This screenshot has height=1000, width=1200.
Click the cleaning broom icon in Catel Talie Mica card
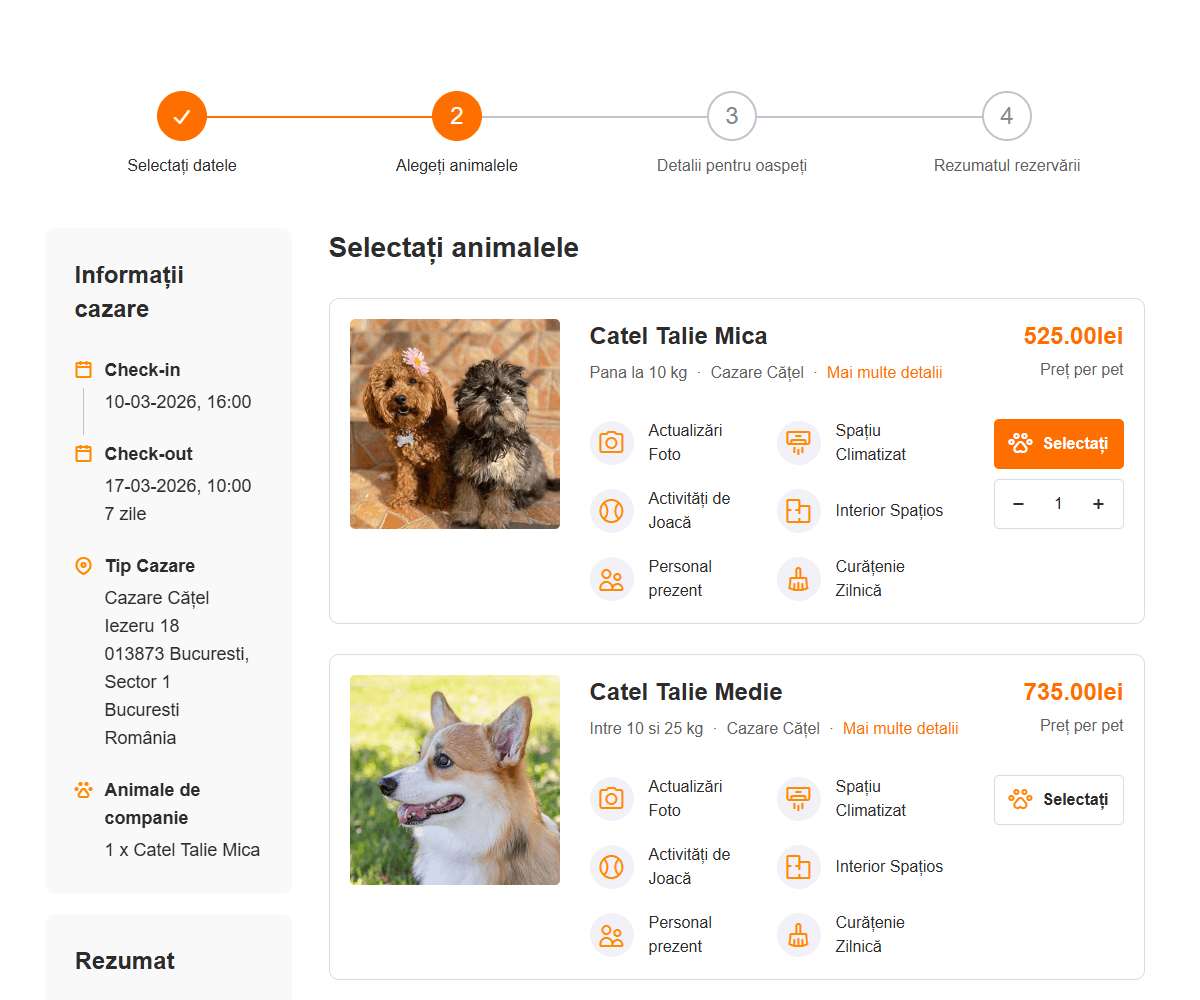click(798, 578)
